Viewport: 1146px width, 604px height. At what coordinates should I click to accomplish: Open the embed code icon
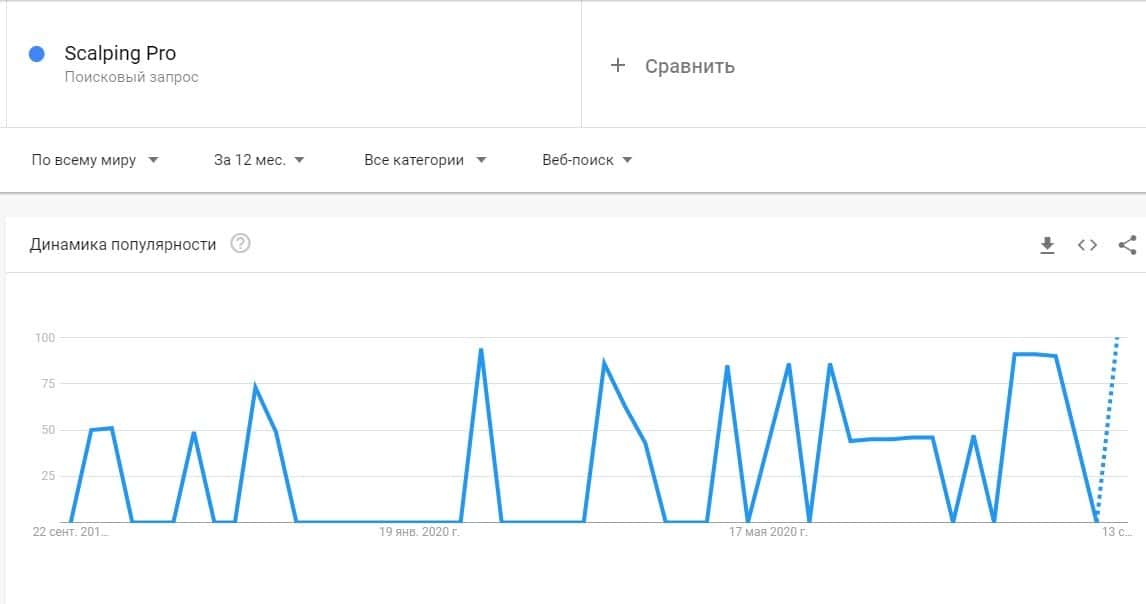(x=1087, y=245)
